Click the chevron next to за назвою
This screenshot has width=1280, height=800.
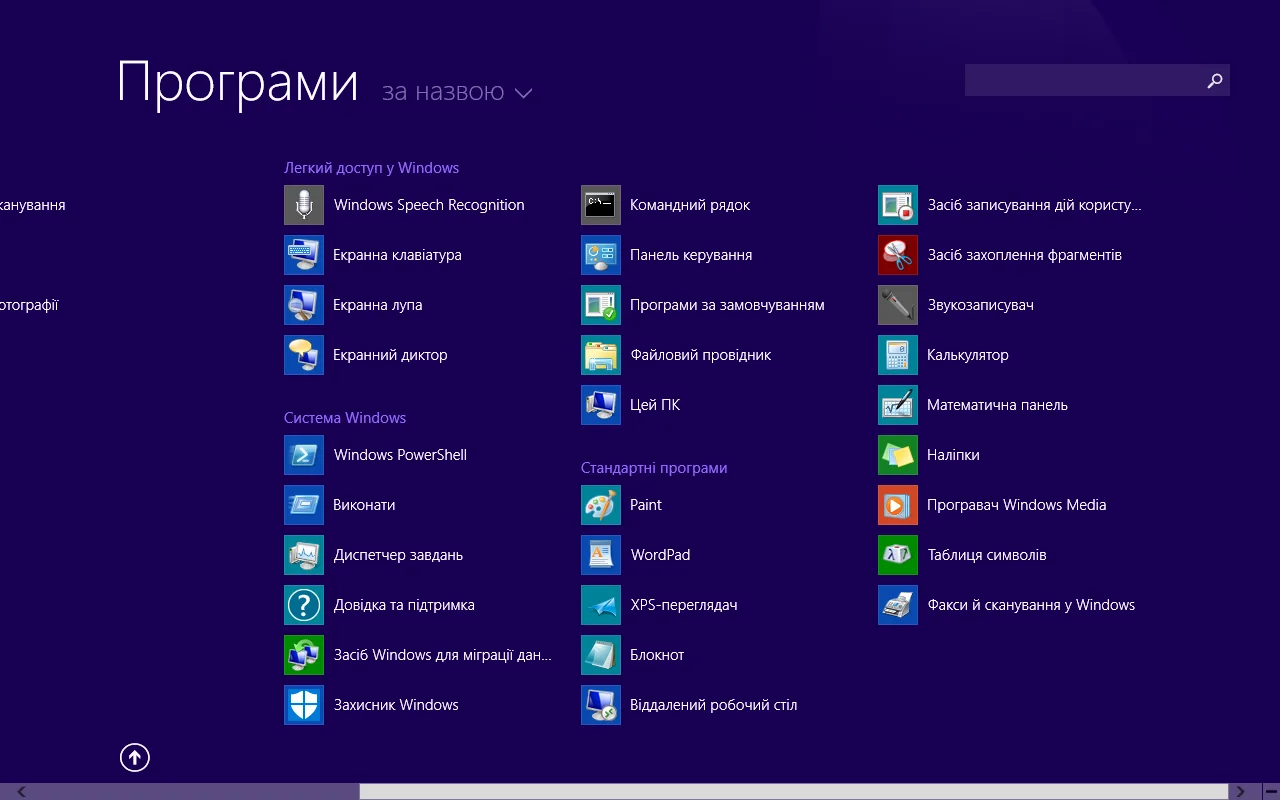tap(523, 93)
